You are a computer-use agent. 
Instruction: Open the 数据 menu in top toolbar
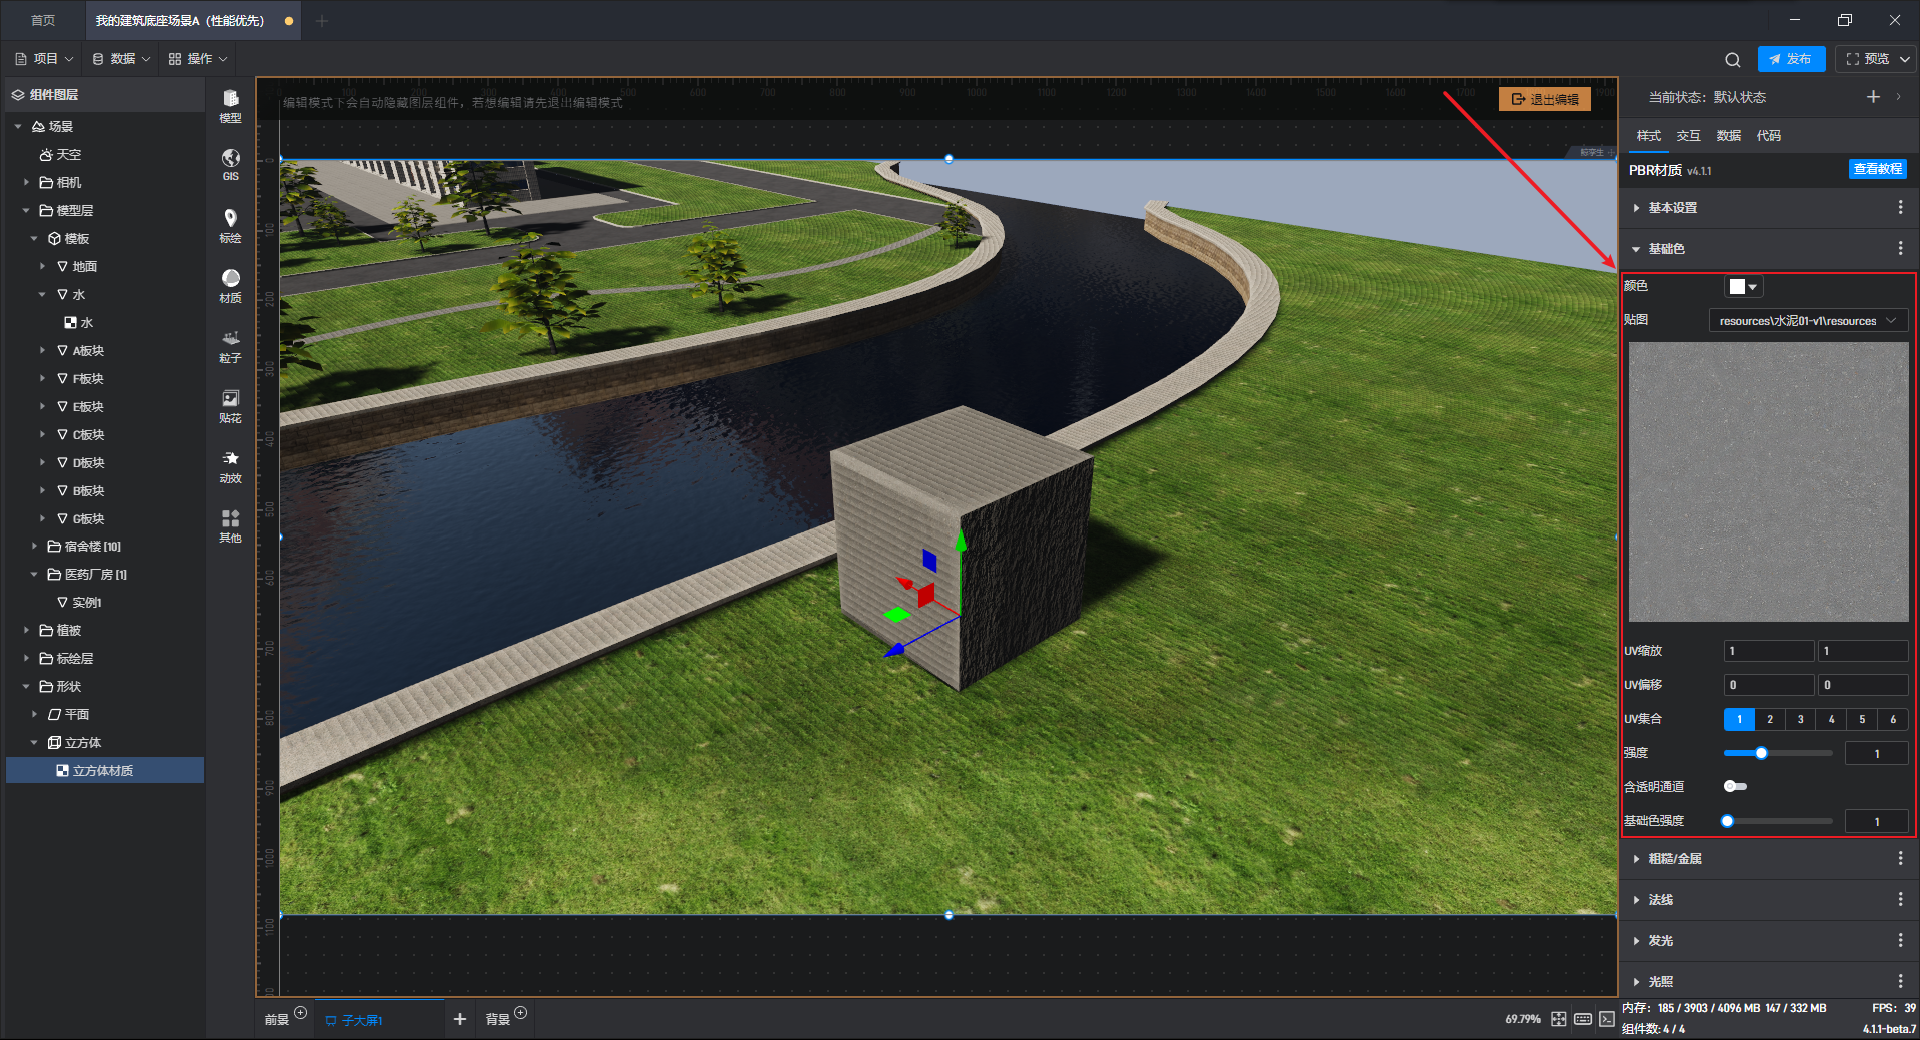tap(121, 59)
